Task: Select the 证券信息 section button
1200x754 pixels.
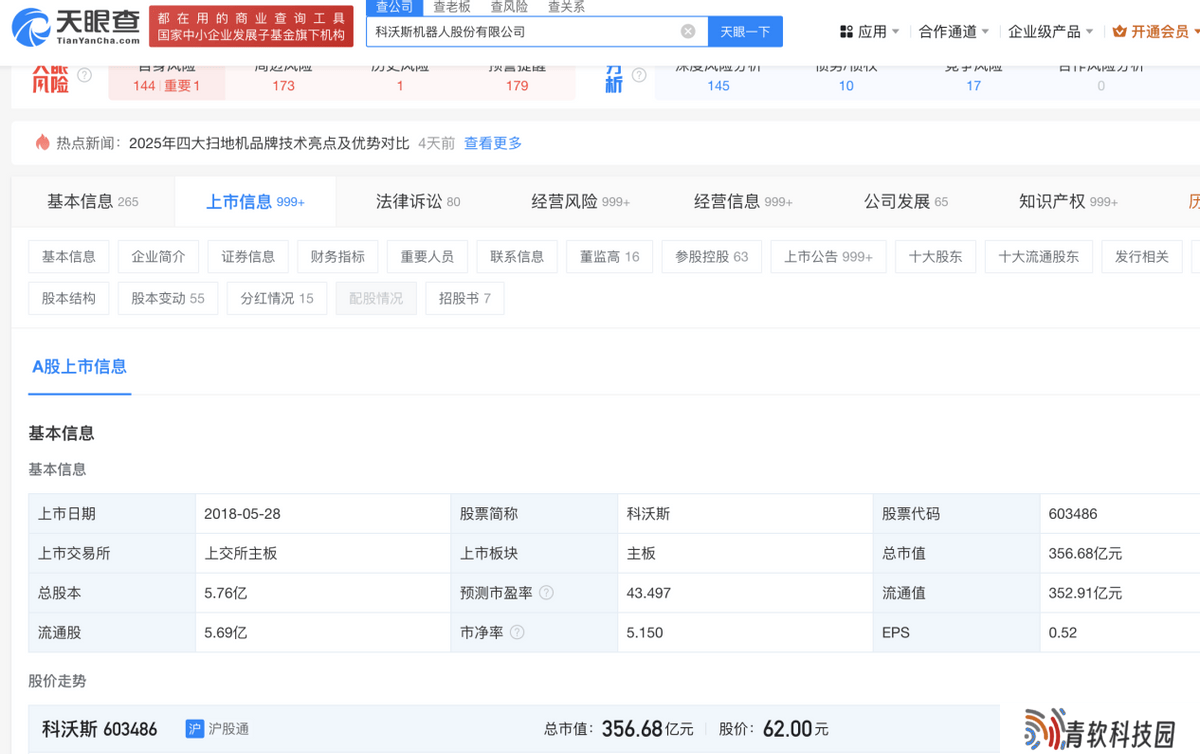Action: tap(248, 257)
